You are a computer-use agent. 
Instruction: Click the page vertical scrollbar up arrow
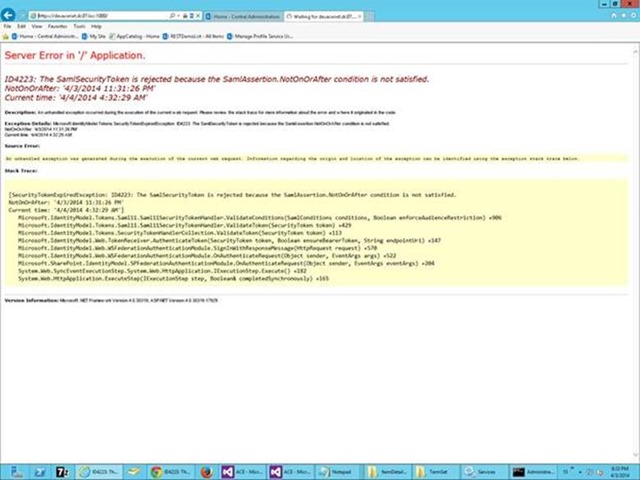point(636,52)
